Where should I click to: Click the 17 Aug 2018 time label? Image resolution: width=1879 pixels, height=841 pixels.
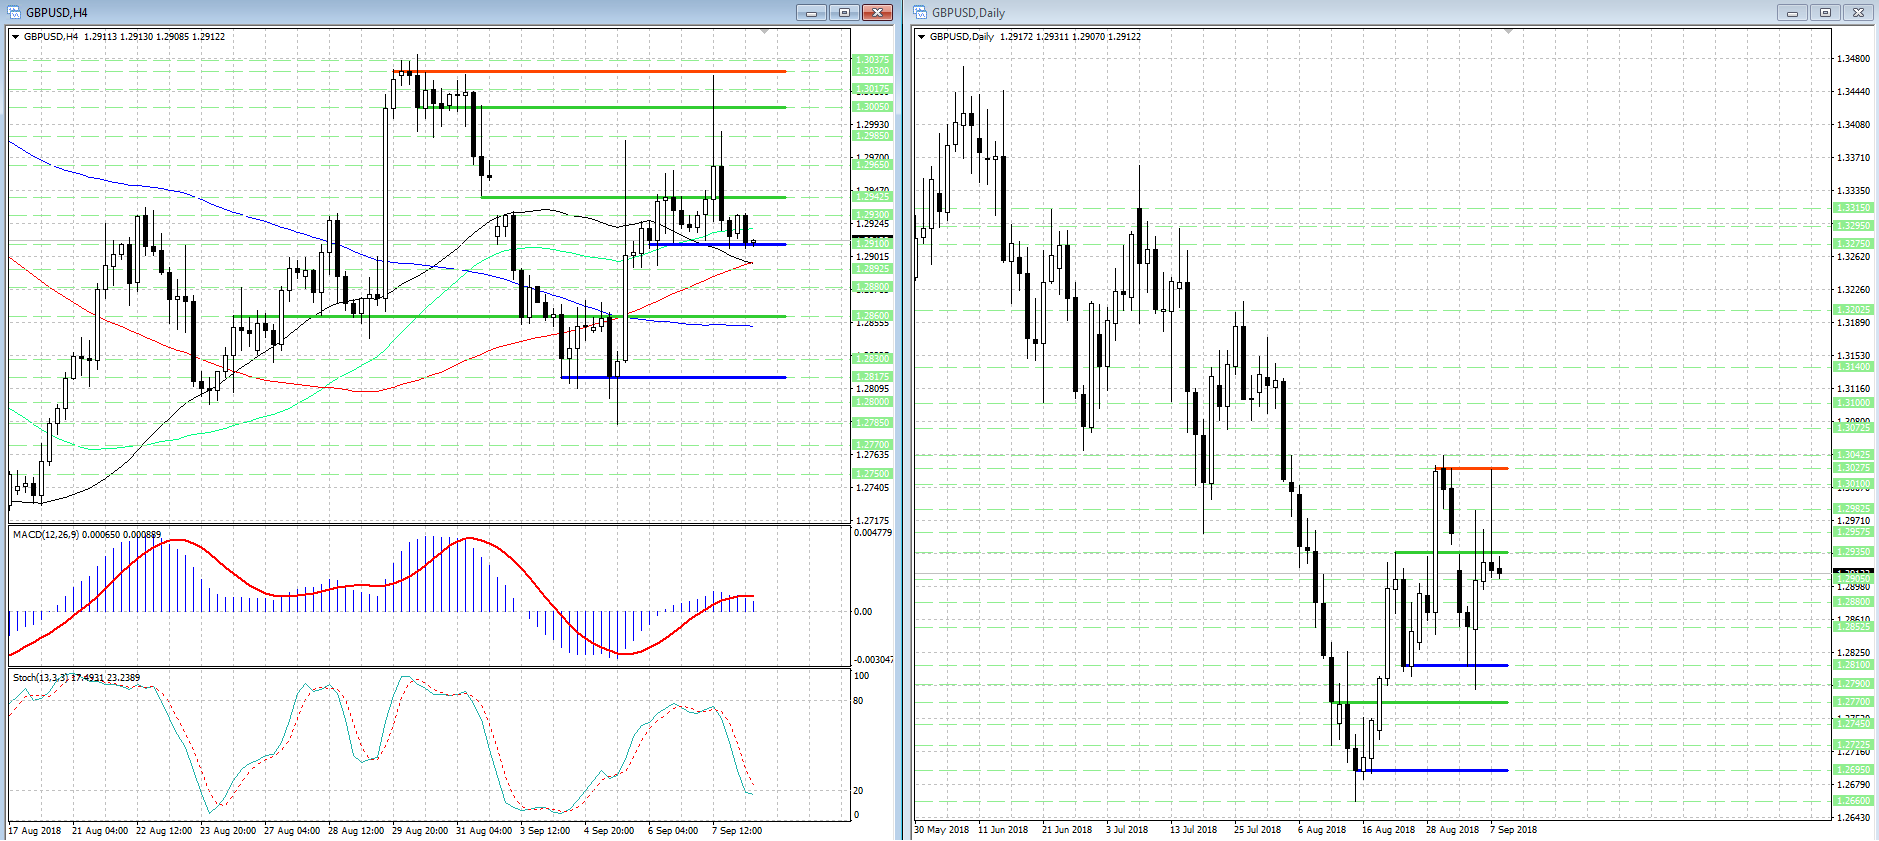(35, 830)
